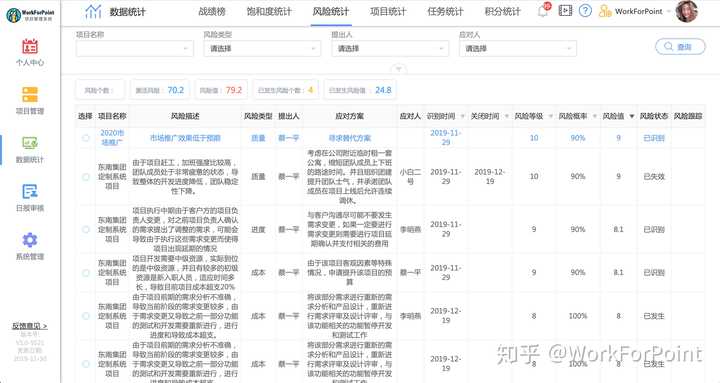The image size is (720, 383).
Task: Select the 进度 risk row radio button
Action: [x=85, y=229]
